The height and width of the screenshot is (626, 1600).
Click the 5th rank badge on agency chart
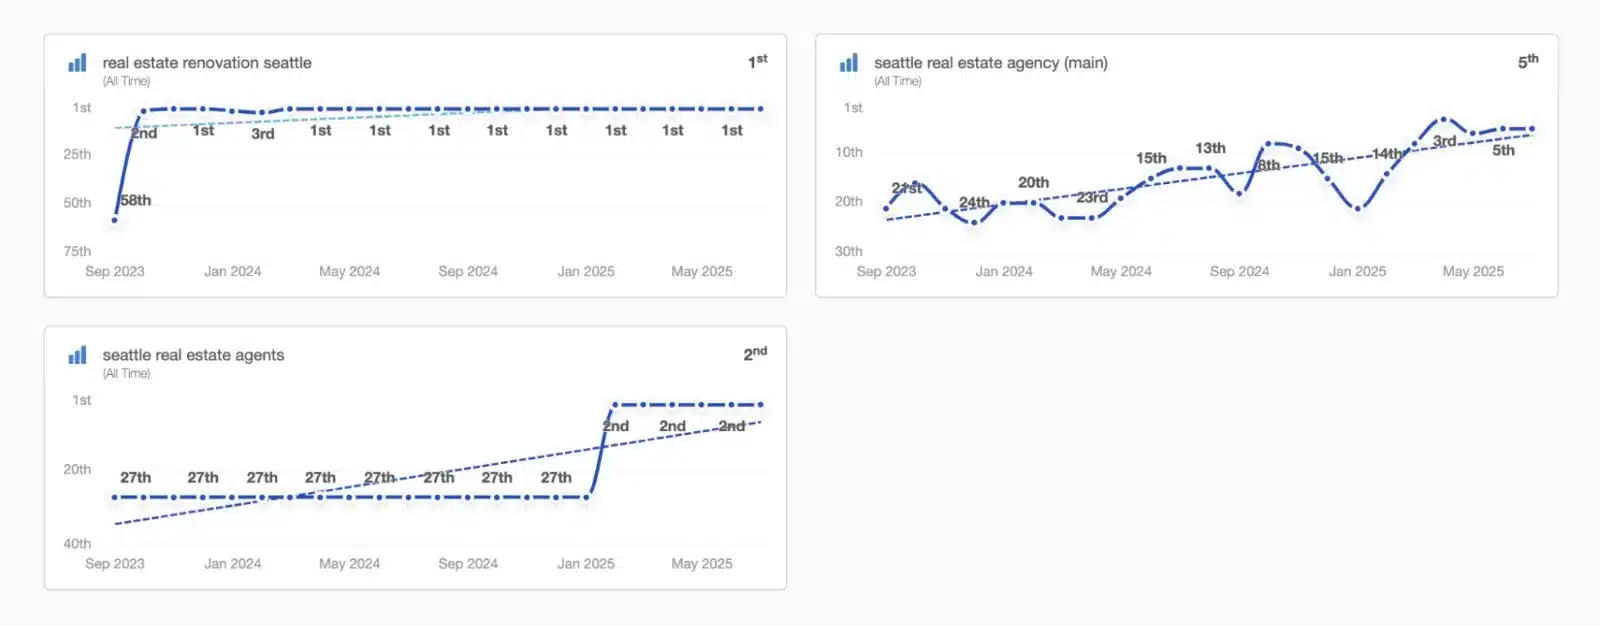click(1528, 62)
